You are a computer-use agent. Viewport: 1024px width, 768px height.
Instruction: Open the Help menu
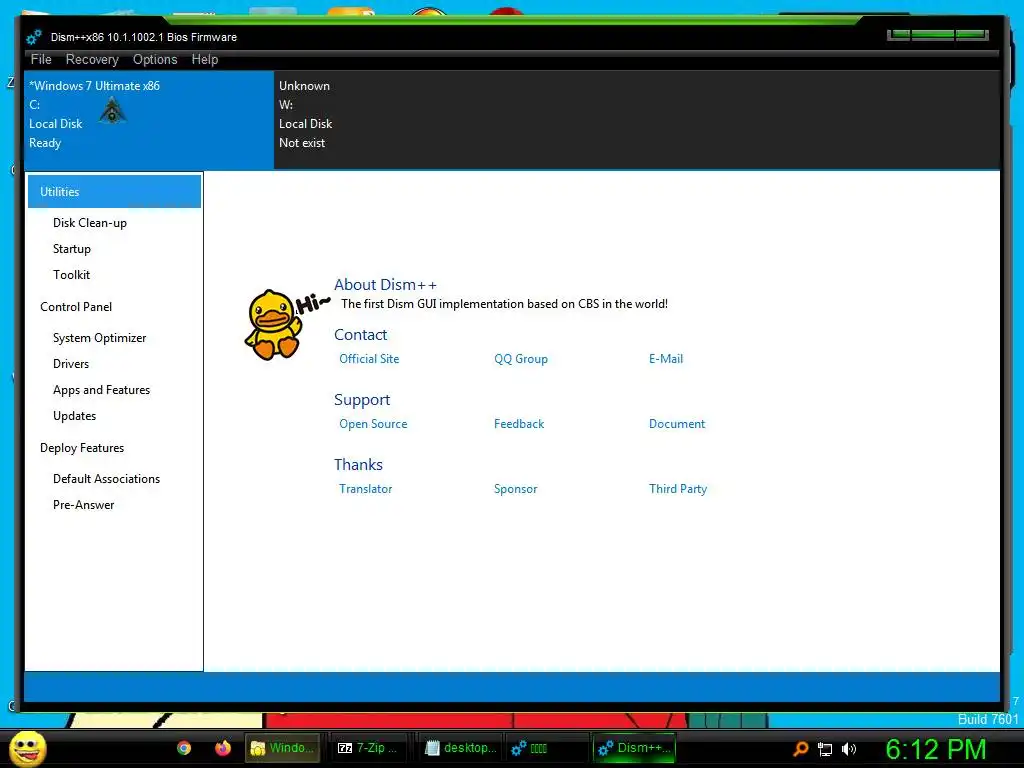(x=204, y=59)
